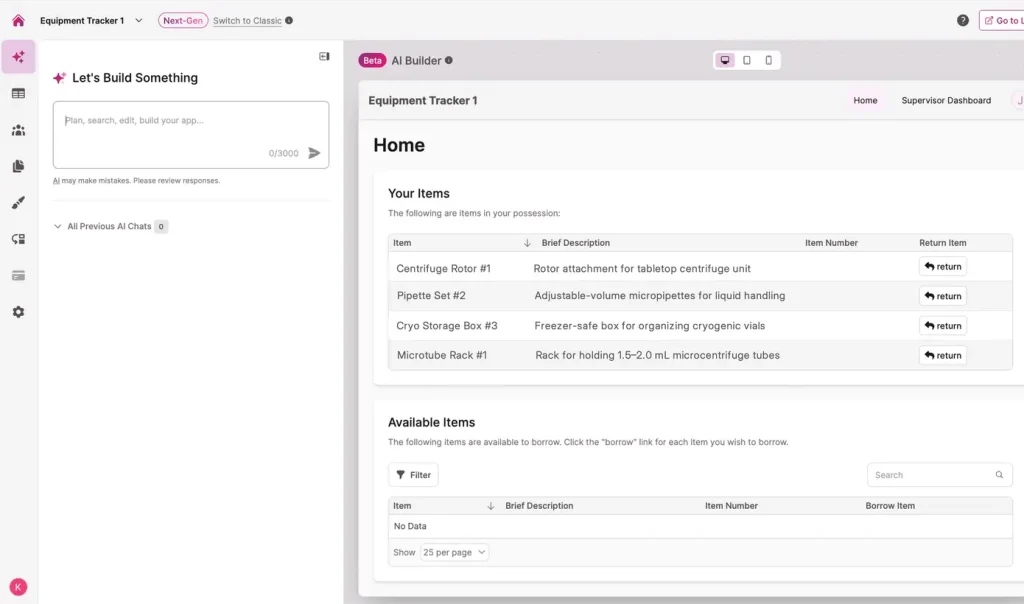This screenshot has height=604, width=1024.
Task: Click Switch to Classic link
Action: coord(247,21)
